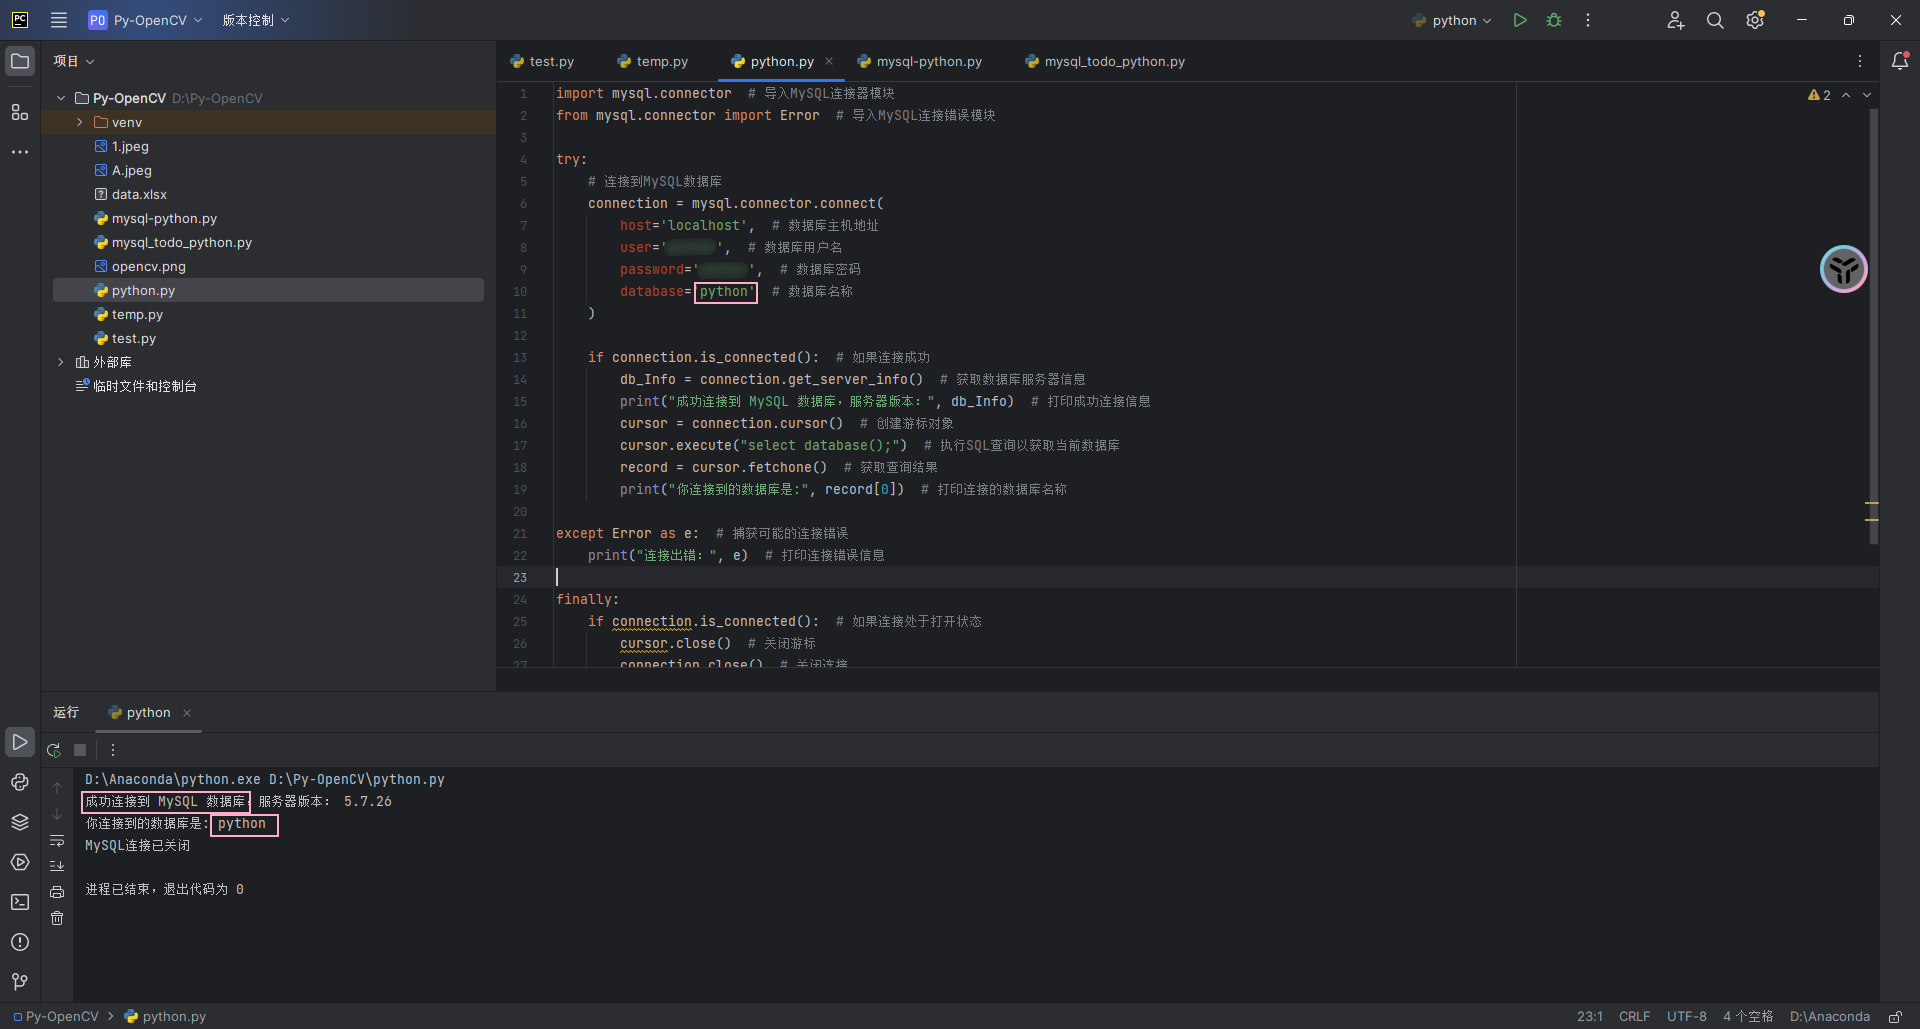1920x1029 pixels.
Task: Switch to the temp.py tab
Action: click(660, 61)
